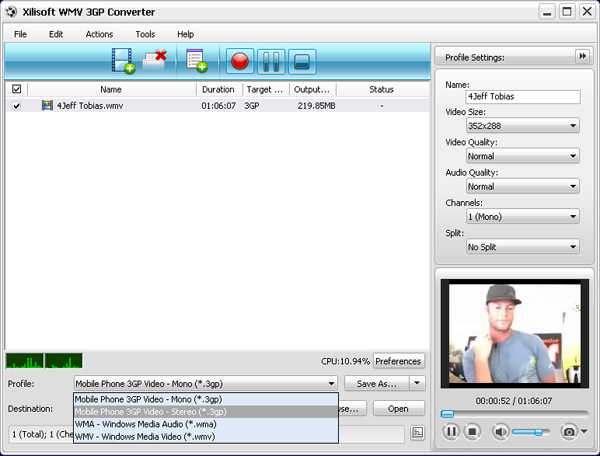Screen dimensions: 600x456
Task: Click the Add profile list icon
Action: pos(197,60)
